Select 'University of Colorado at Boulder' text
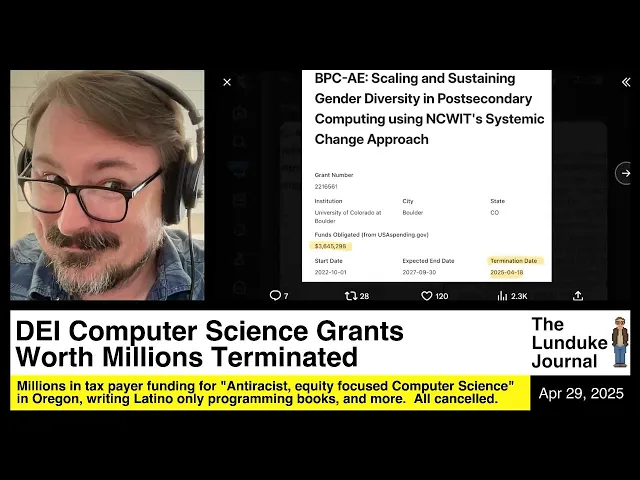Viewport: 640px width, 480px height. pos(348,217)
